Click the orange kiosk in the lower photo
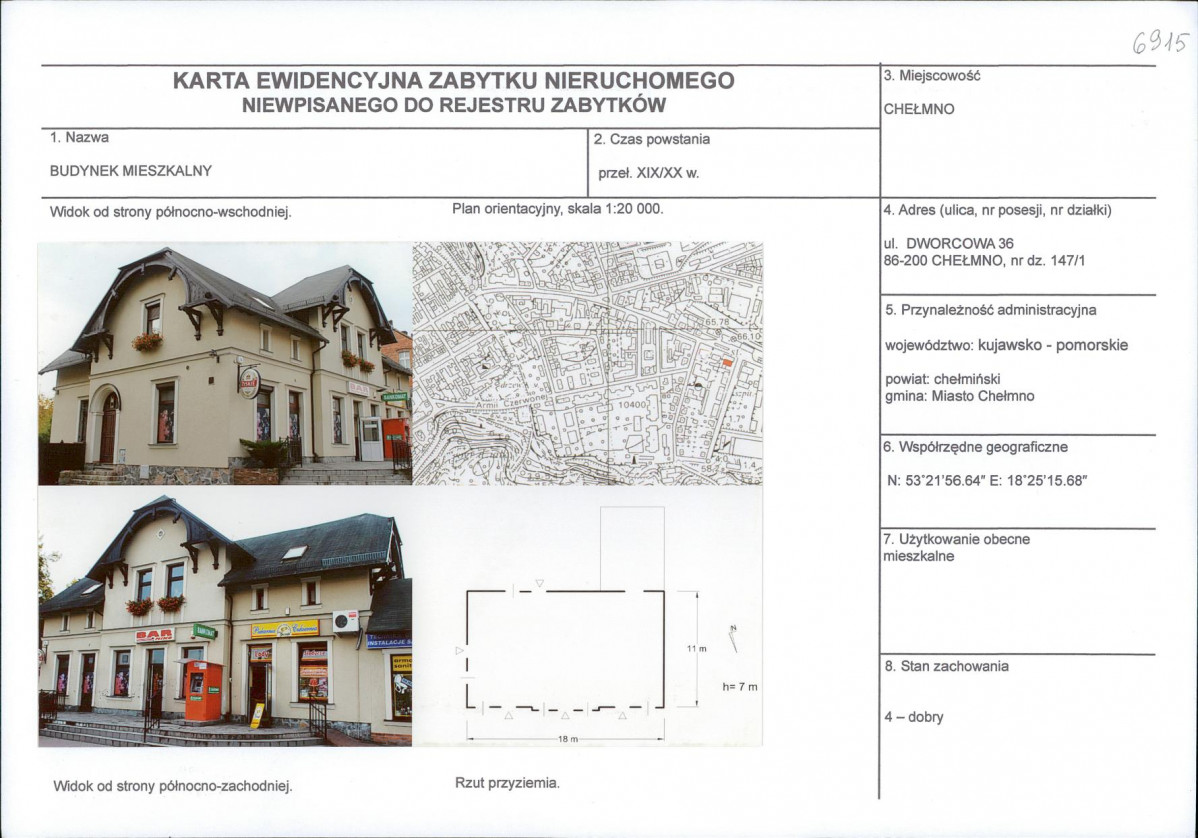1198x838 pixels. (x=203, y=691)
